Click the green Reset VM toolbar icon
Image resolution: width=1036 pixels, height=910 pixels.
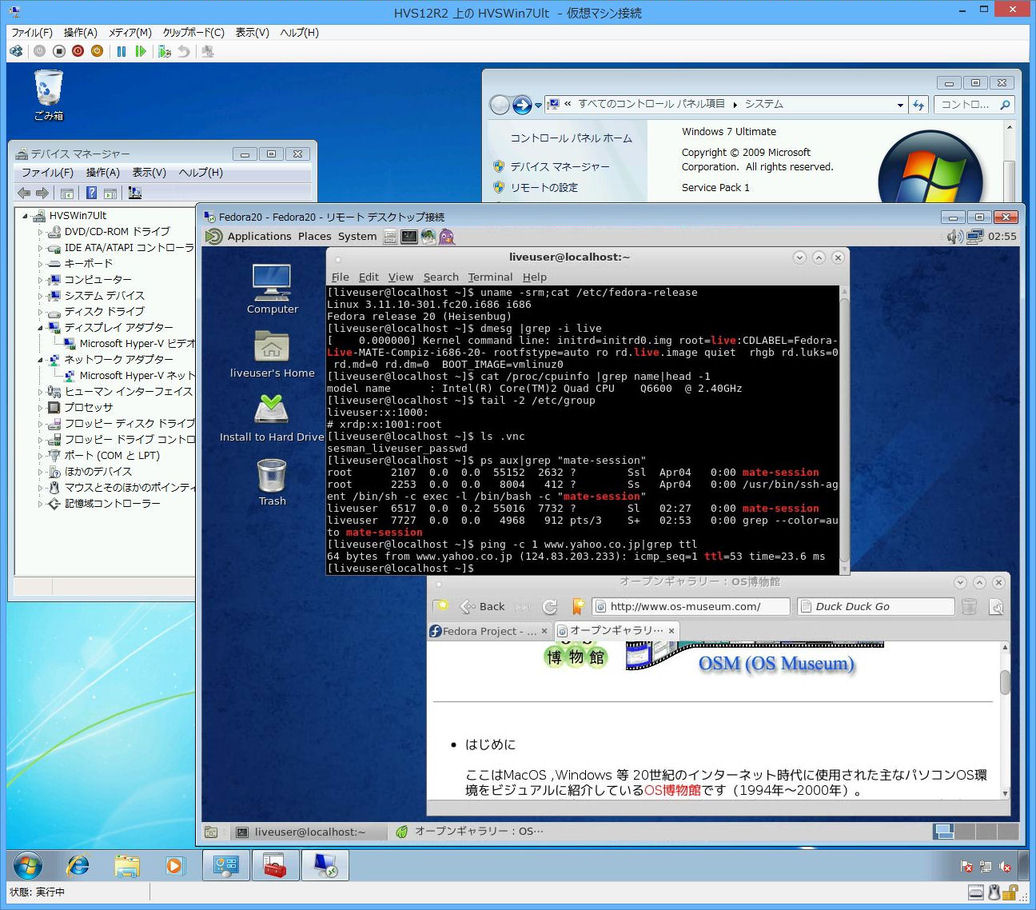pos(140,51)
